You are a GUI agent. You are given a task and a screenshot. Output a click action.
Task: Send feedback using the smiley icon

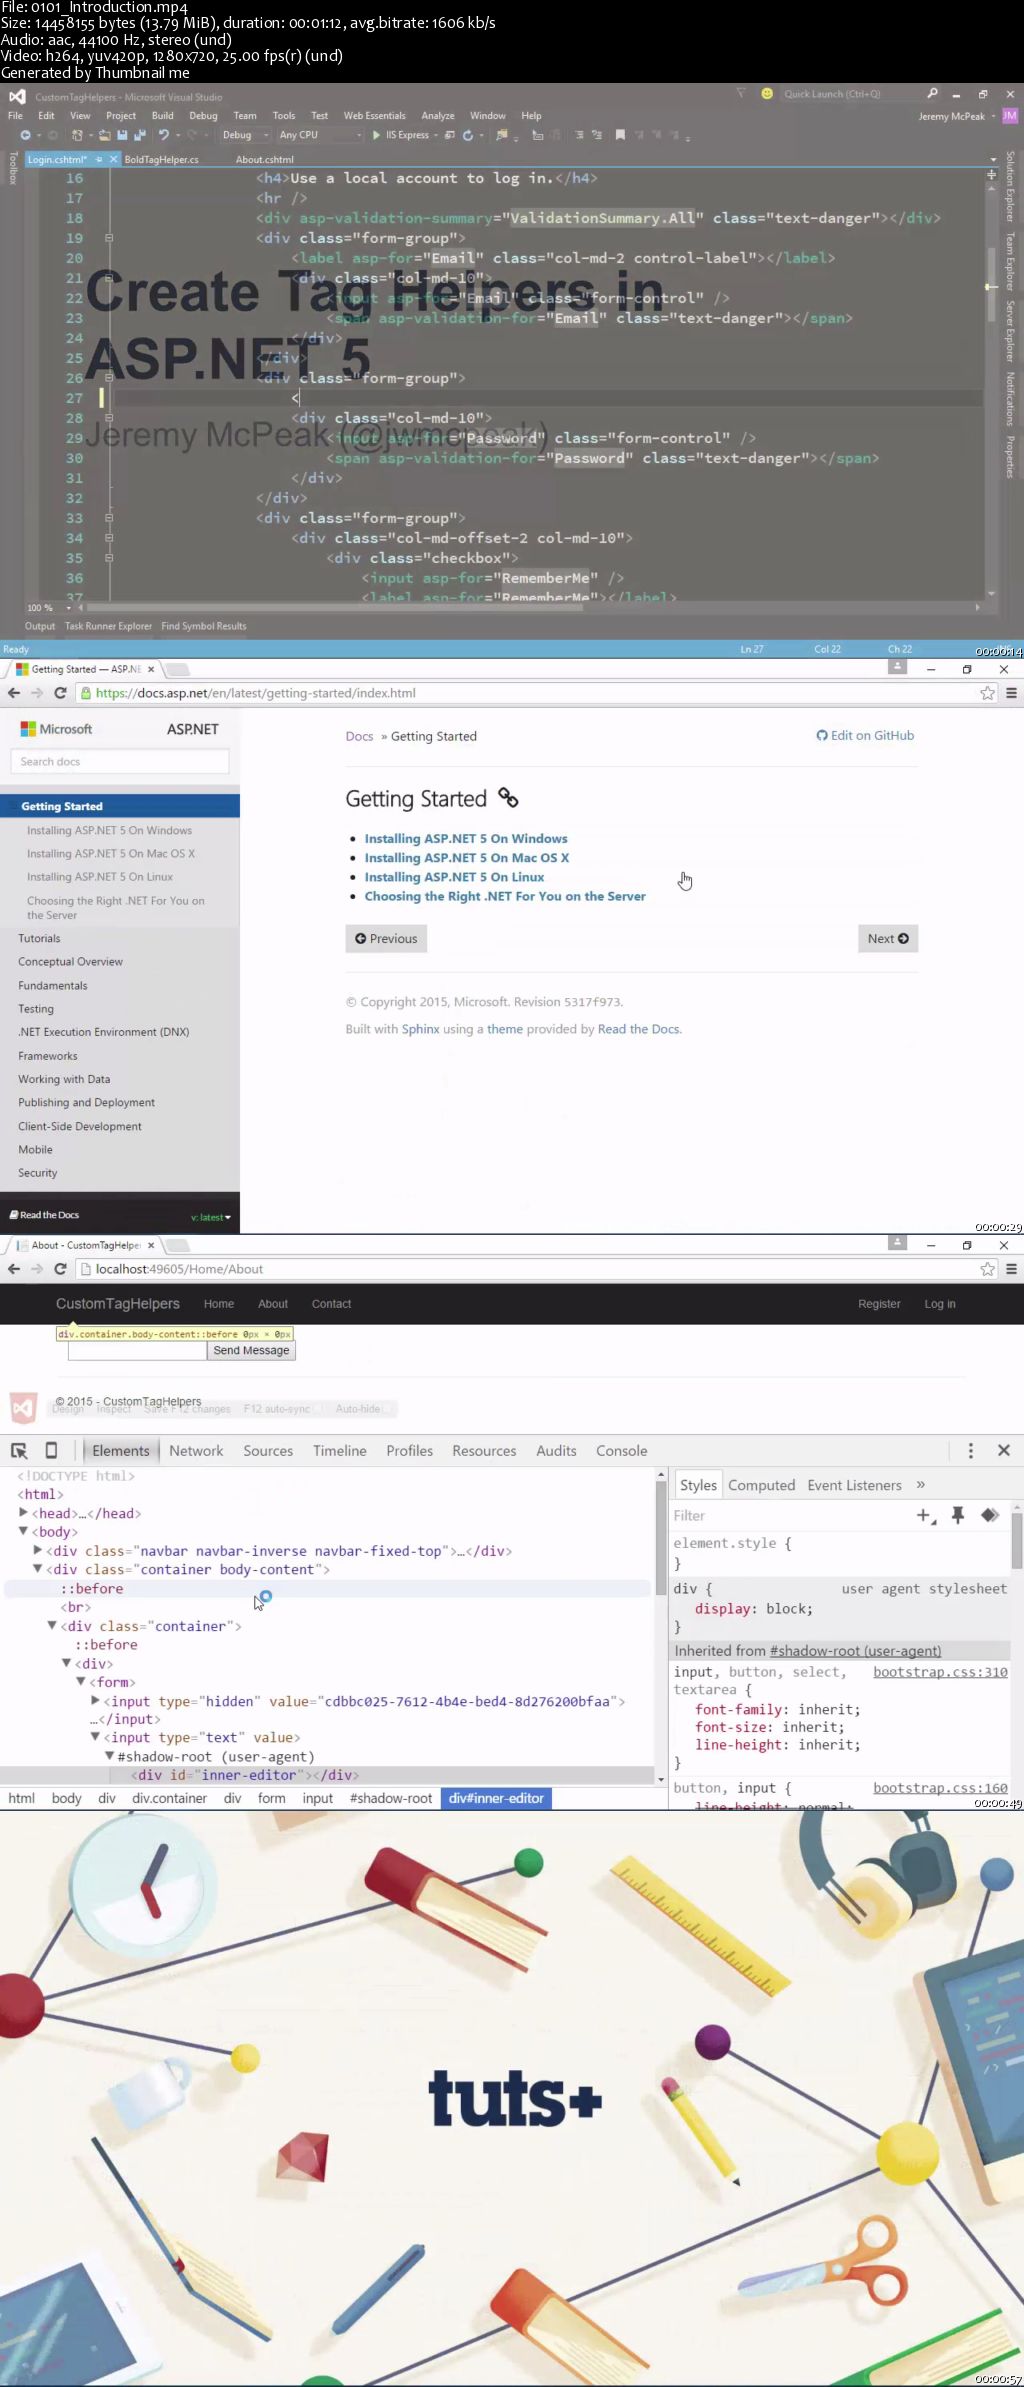coord(767,93)
